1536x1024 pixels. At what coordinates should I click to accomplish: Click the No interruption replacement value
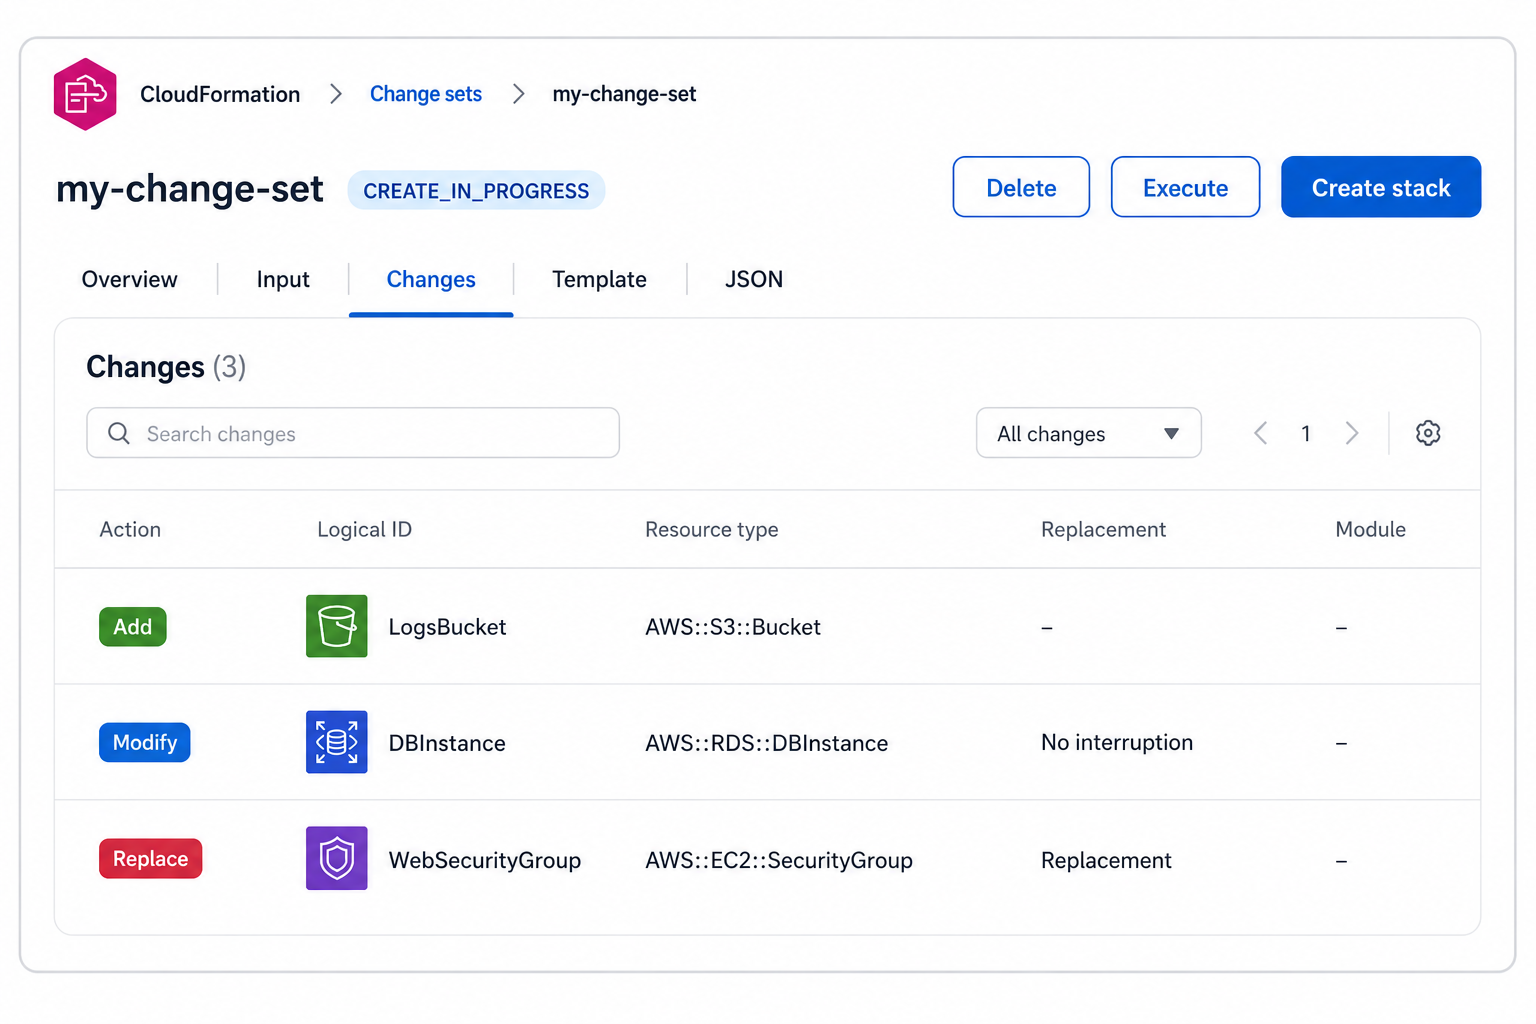coord(1117,742)
